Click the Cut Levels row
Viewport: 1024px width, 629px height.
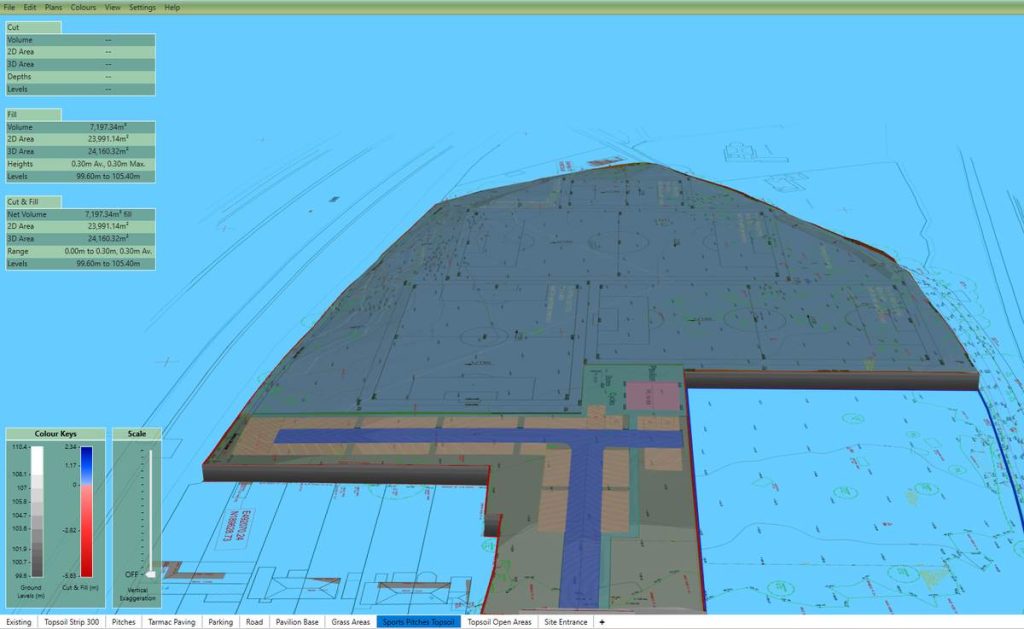coord(80,89)
